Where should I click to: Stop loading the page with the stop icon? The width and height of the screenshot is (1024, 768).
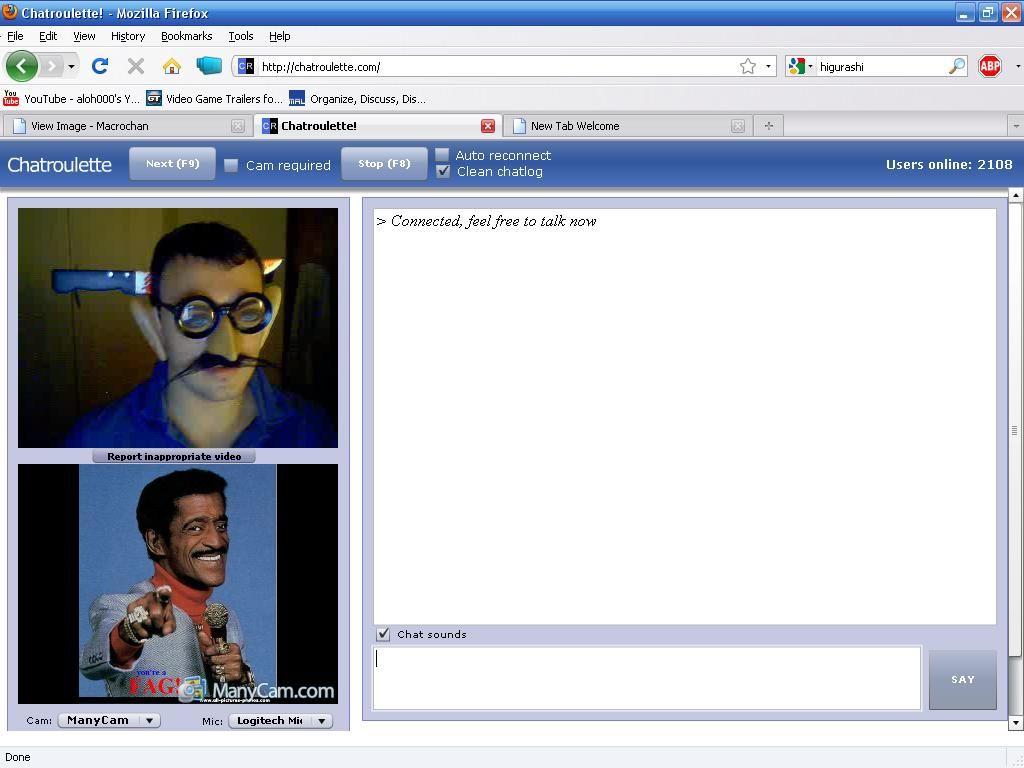click(x=135, y=66)
